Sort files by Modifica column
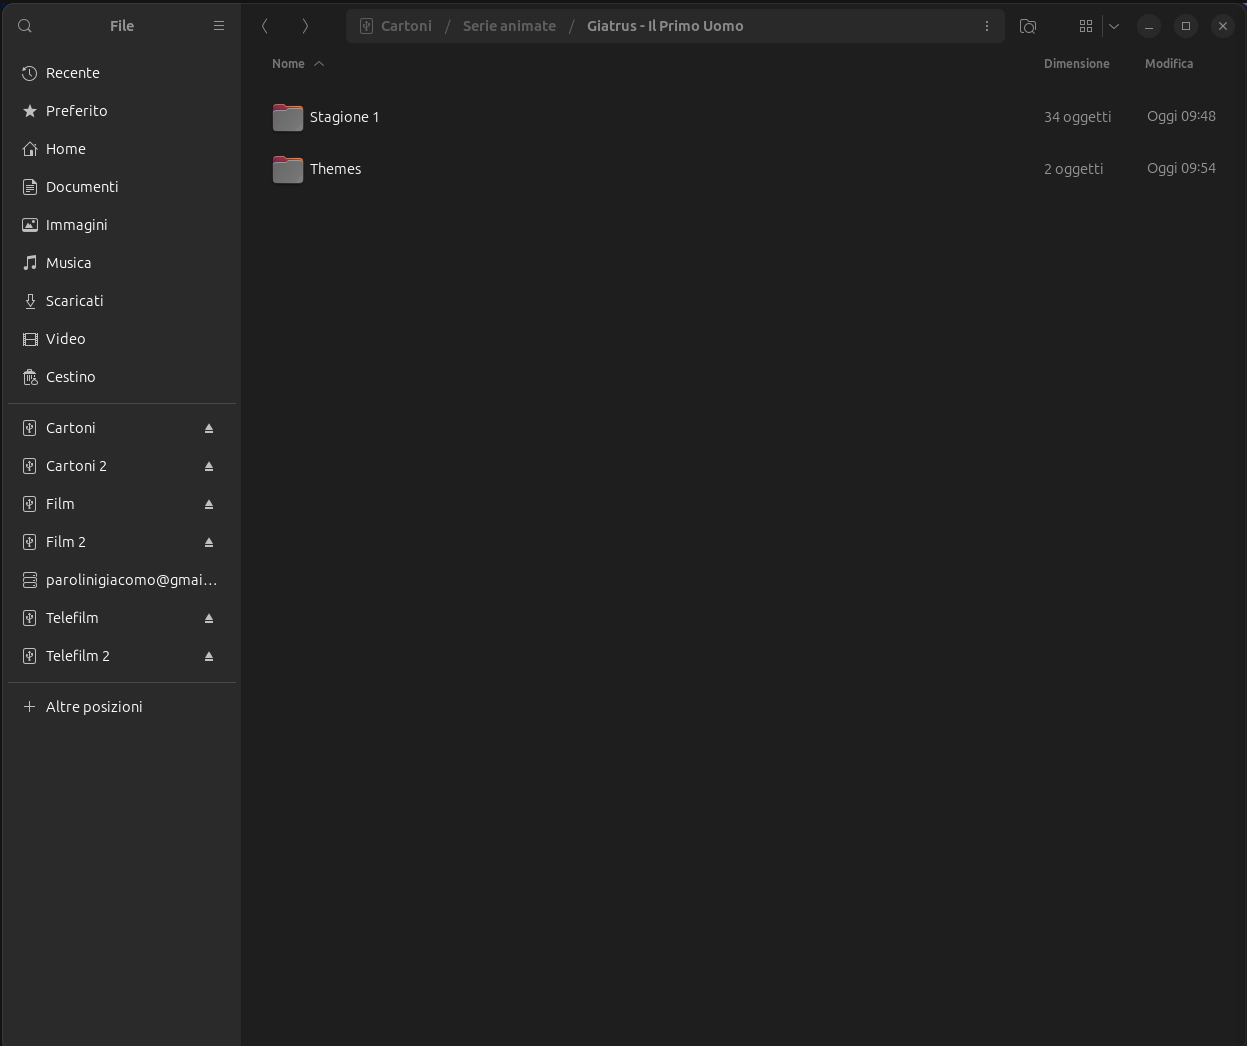 pos(1168,64)
